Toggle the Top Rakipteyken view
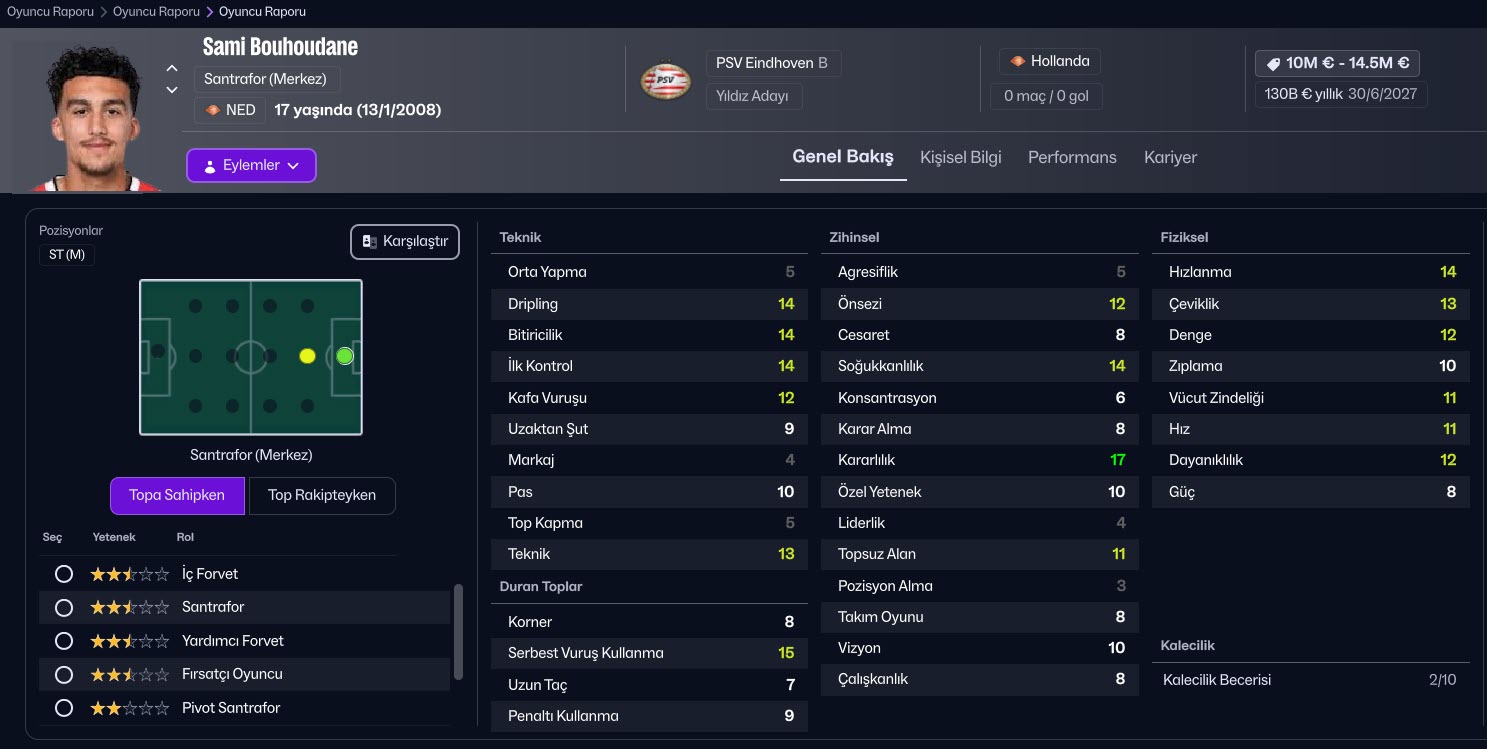The image size is (1487, 749). pyautogui.click(x=322, y=495)
